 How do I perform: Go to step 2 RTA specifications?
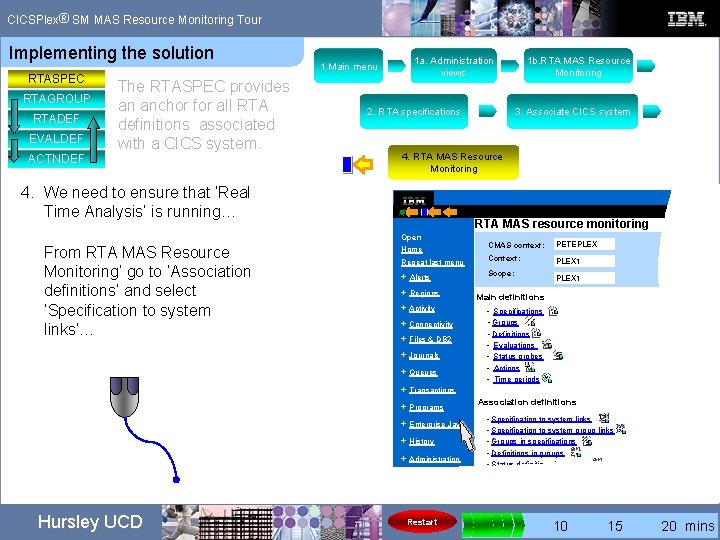pyautogui.click(x=414, y=112)
